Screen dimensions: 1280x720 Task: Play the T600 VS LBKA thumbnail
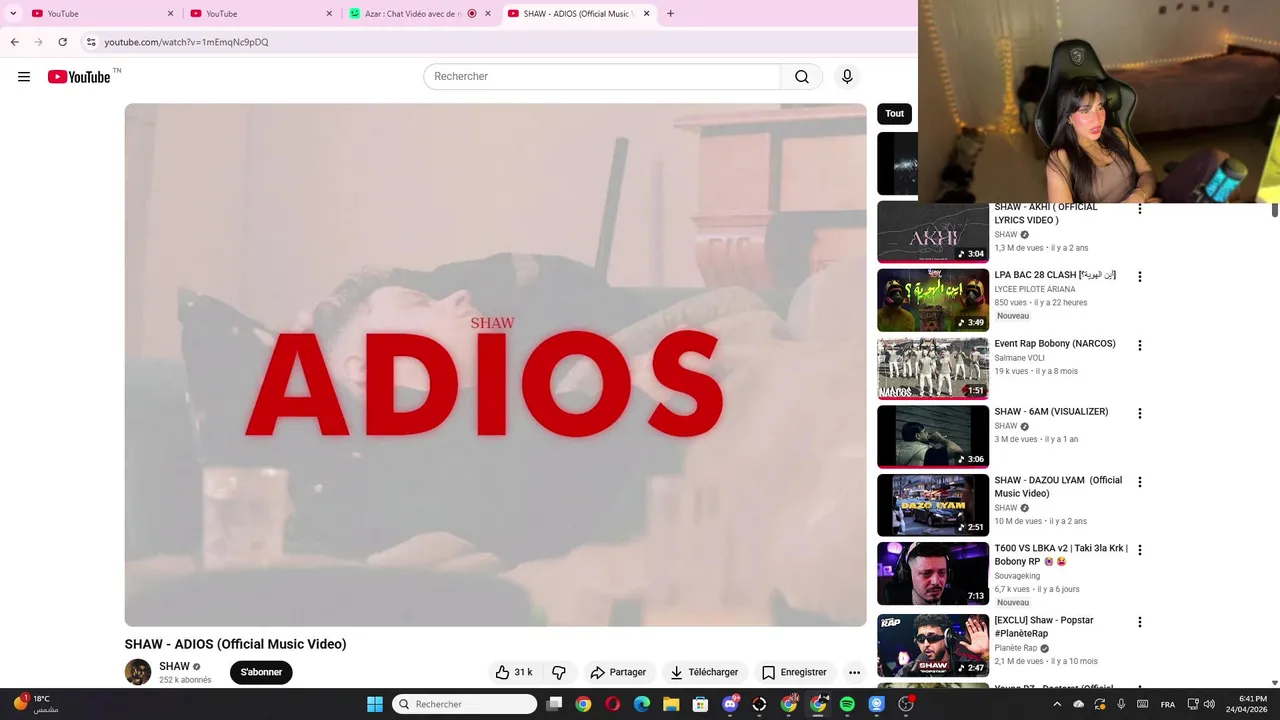click(x=933, y=573)
